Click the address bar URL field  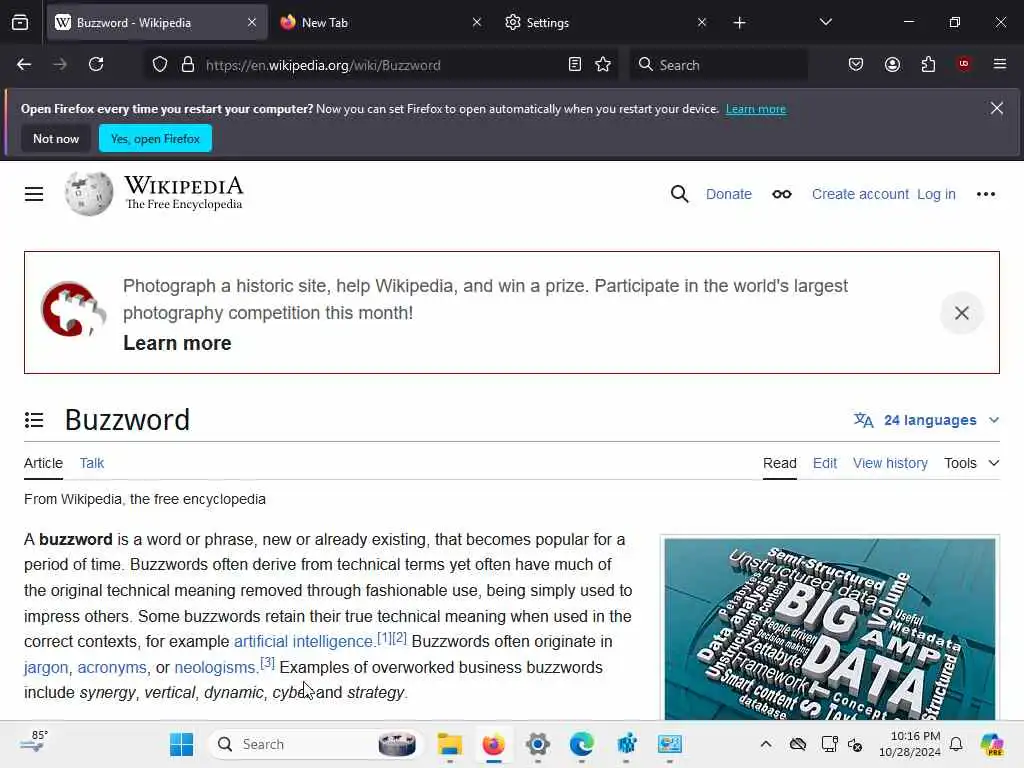(382, 65)
